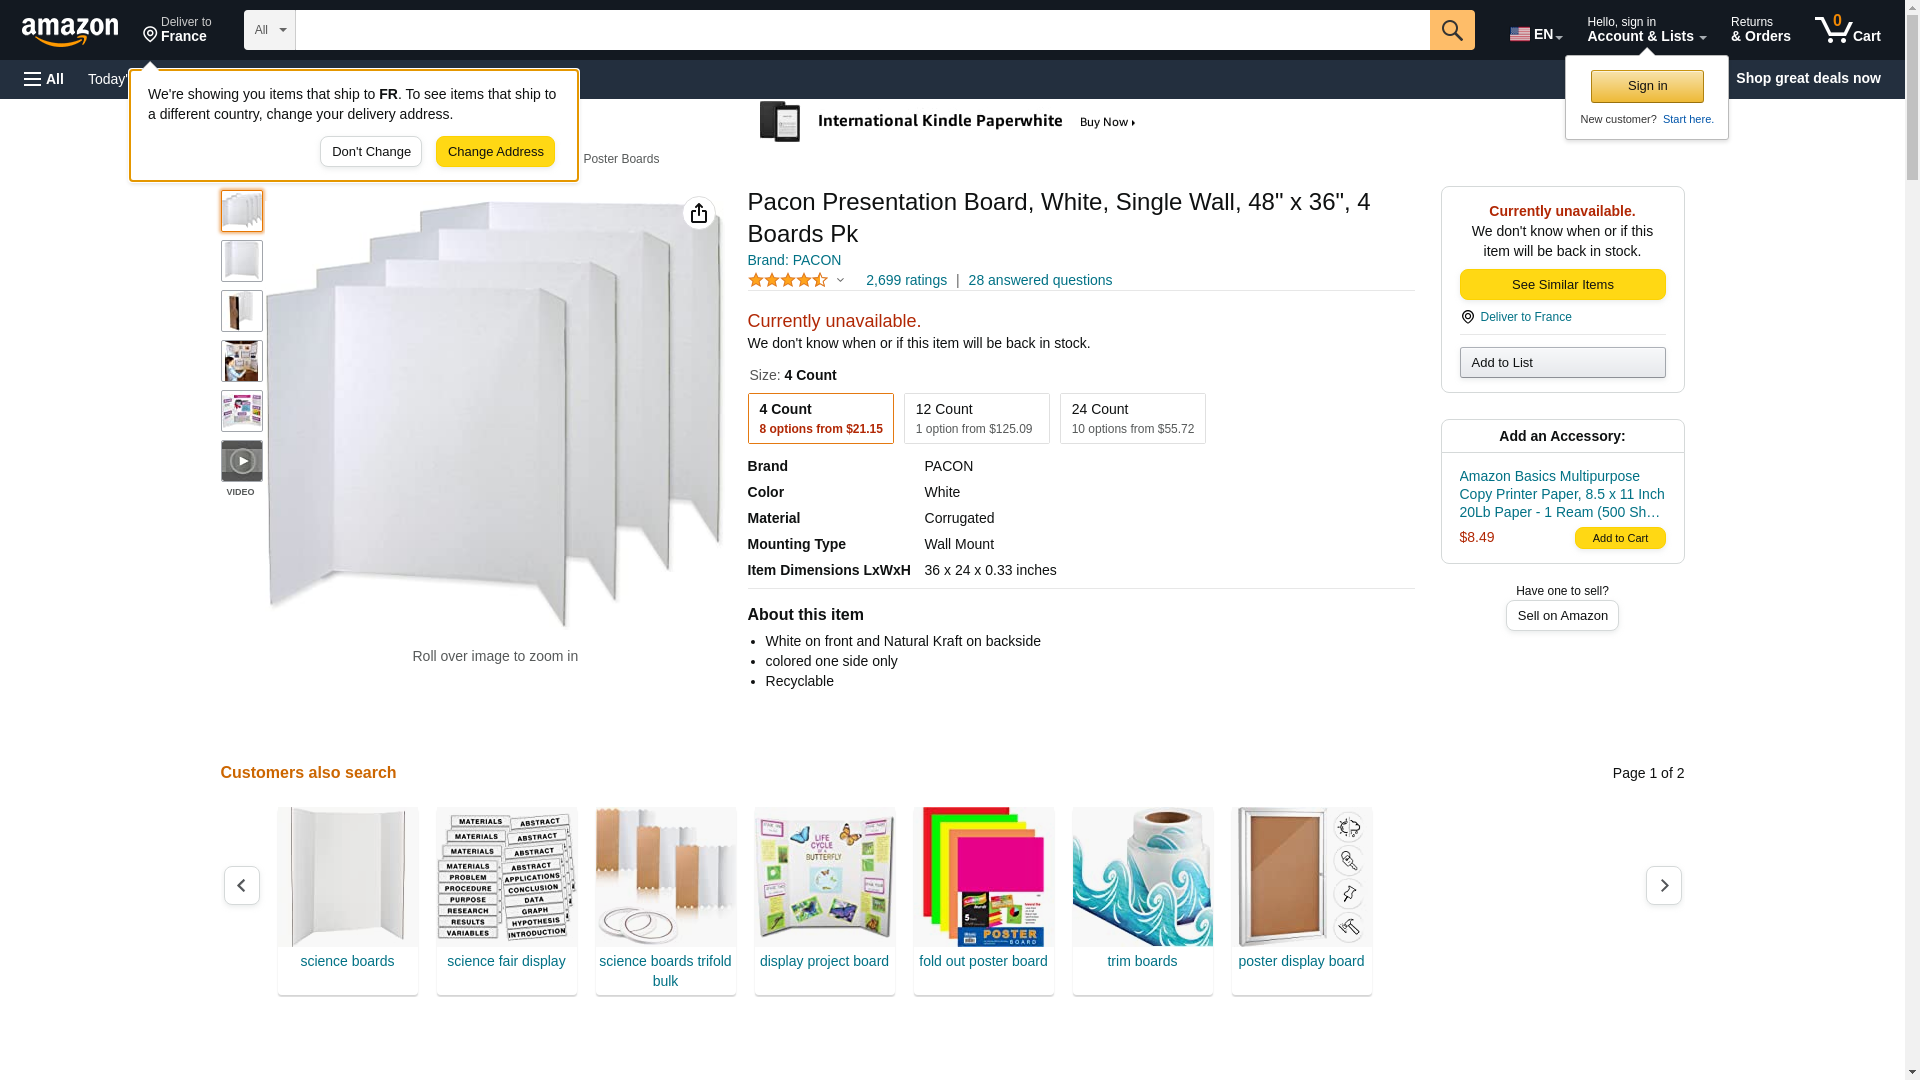Go to previous page of related searches

(x=242, y=886)
